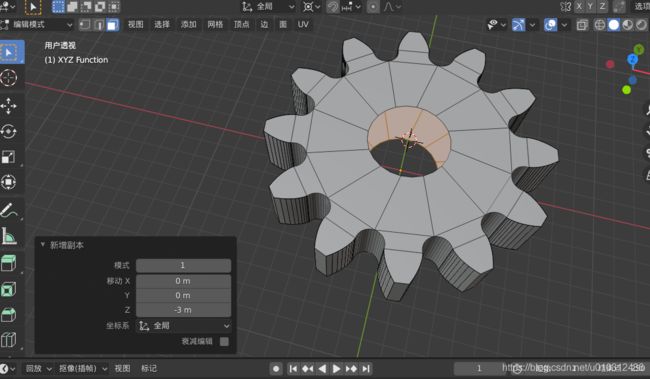Open snapping options dropdown
Screen dimensions: 650x379
click(x=352, y=7)
